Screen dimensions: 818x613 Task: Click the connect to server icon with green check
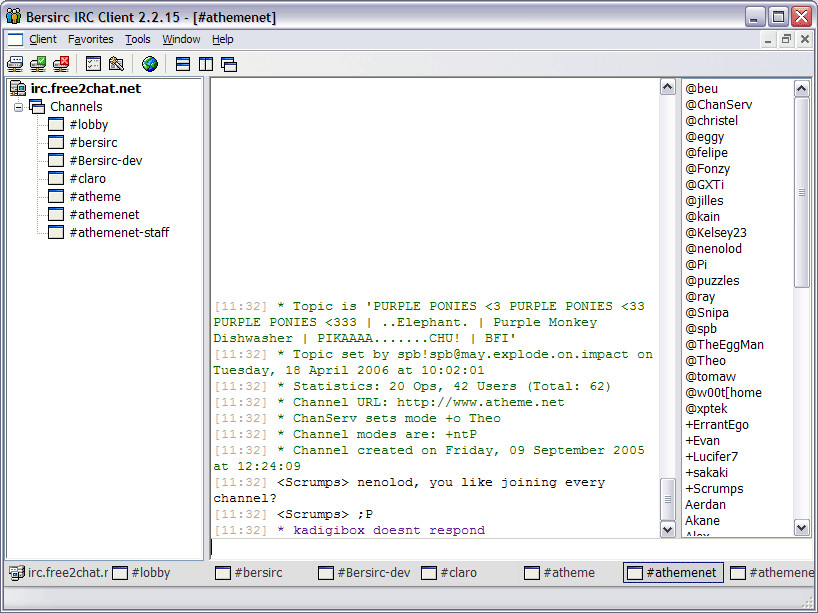pyautogui.click(x=38, y=64)
